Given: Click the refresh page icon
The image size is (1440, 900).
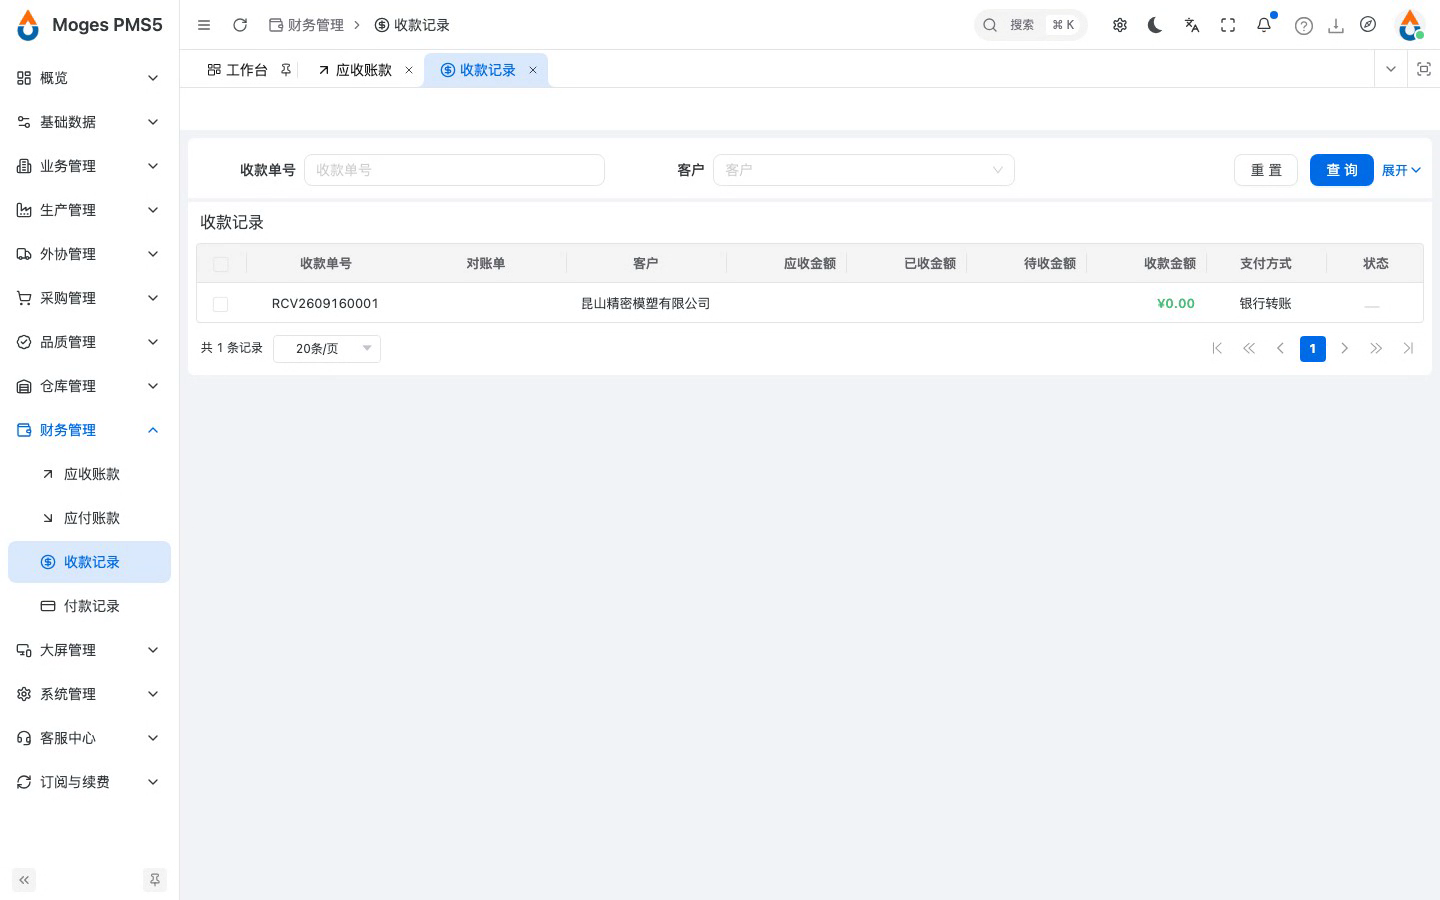Looking at the screenshot, I should click(x=240, y=25).
